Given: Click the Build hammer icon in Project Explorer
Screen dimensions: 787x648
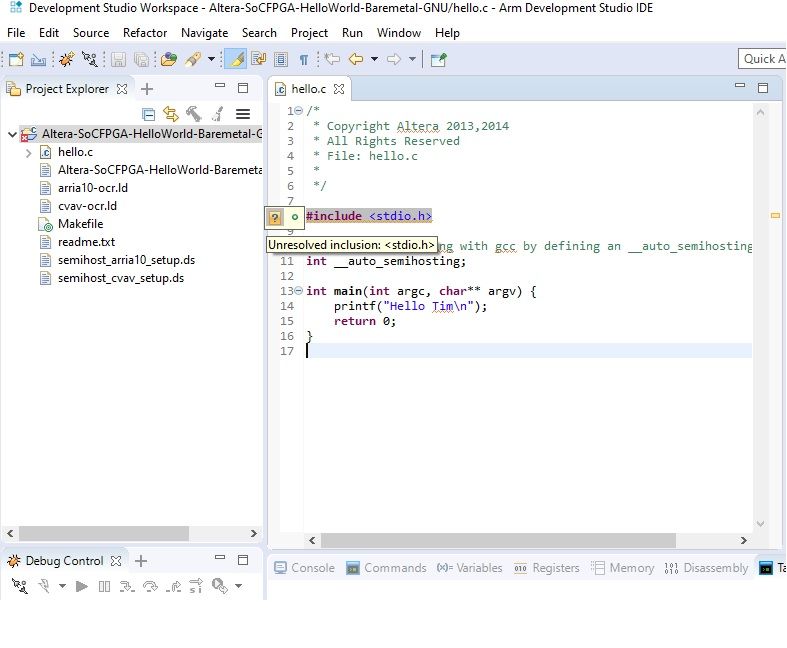Looking at the screenshot, I should (x=194, y=114).
